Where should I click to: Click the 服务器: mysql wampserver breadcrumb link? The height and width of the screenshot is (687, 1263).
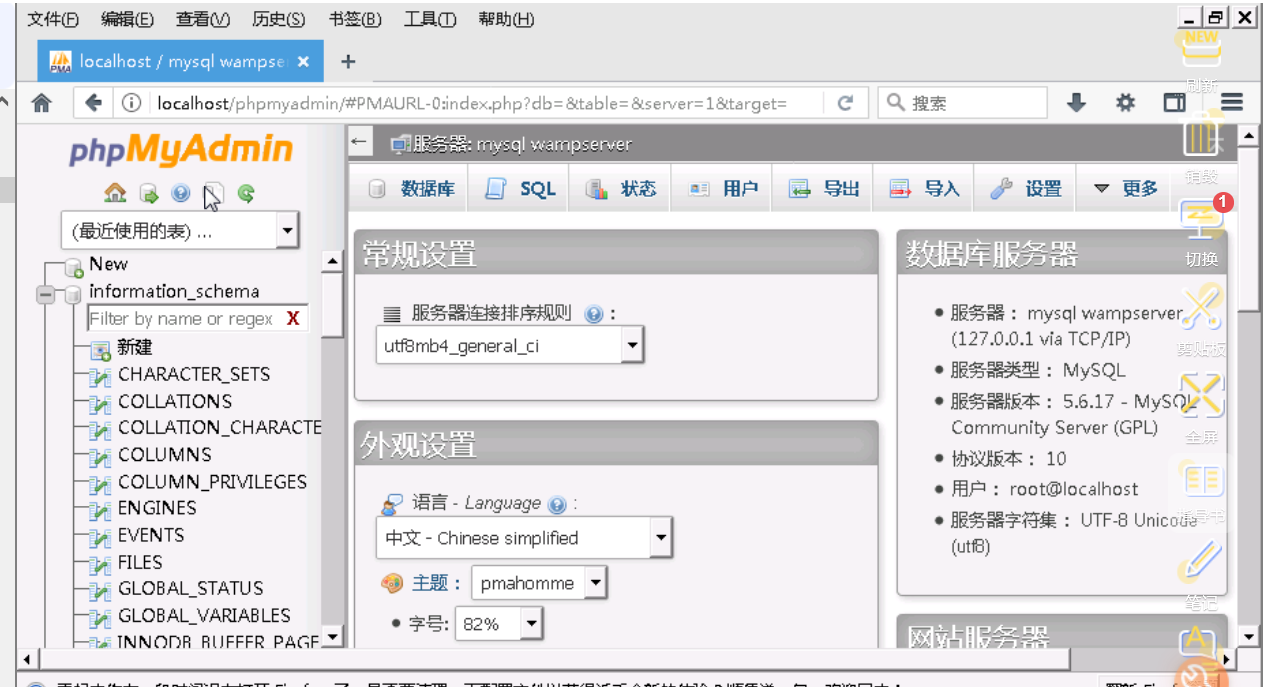coord(522,144)
